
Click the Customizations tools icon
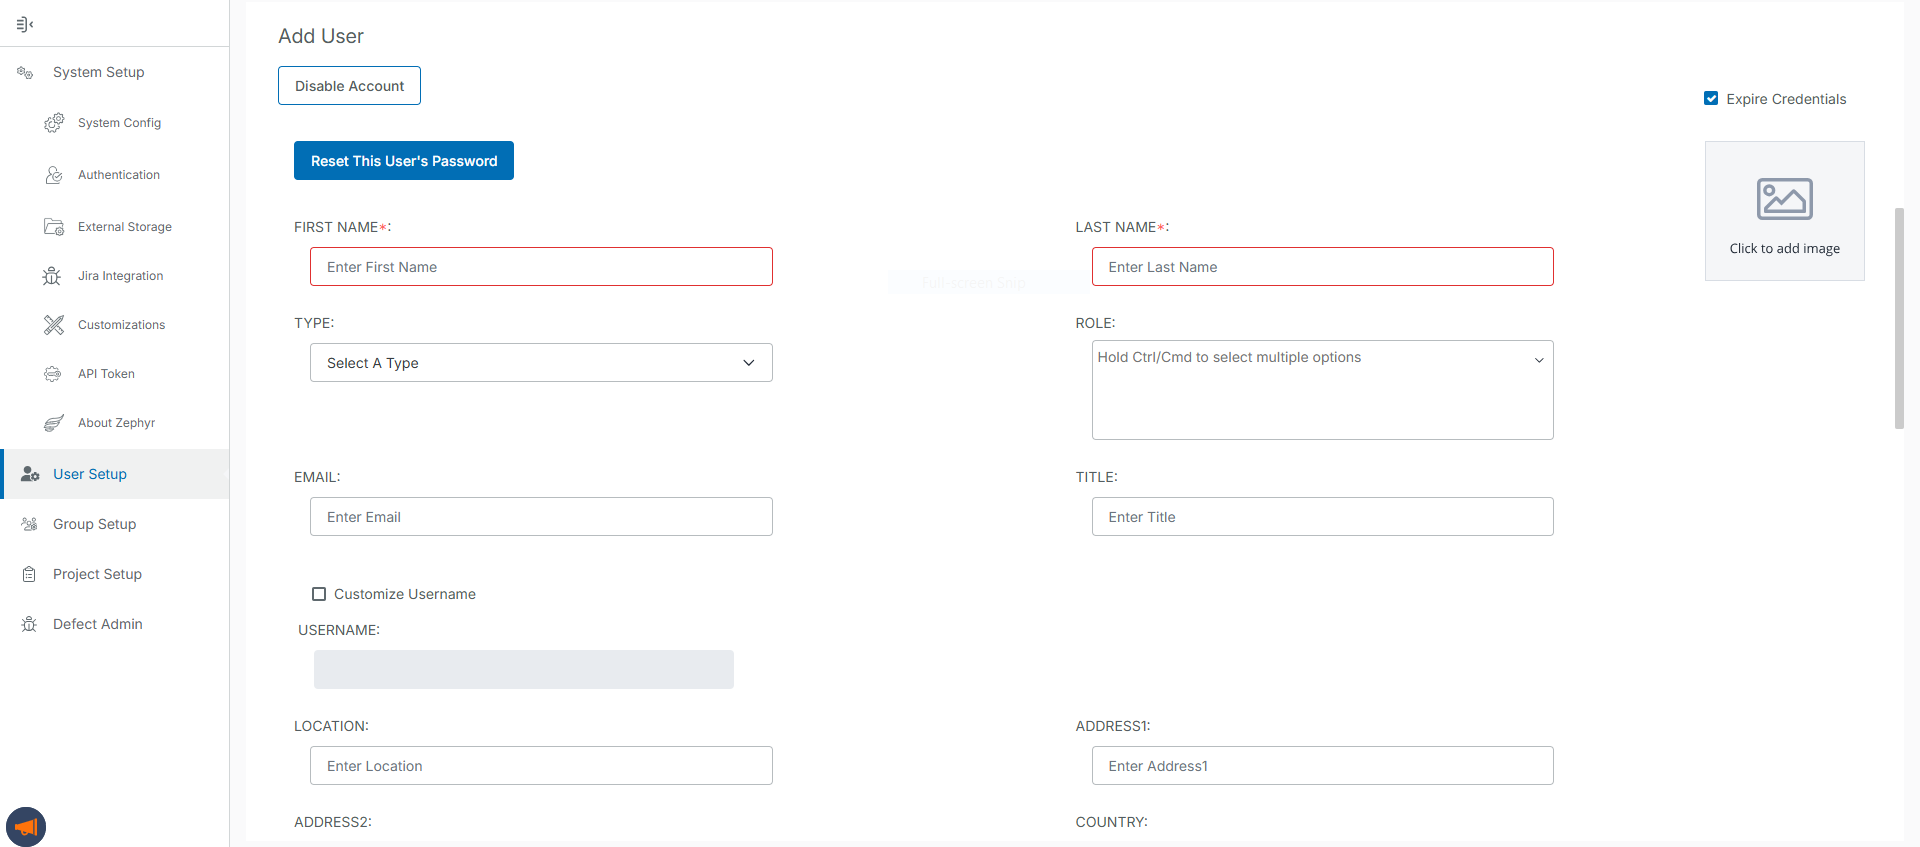click(x=54, y=325)
